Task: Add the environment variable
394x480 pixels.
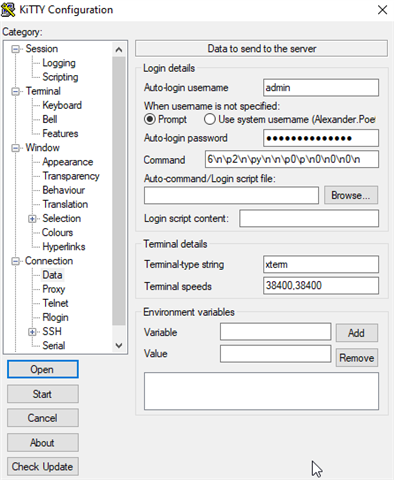Action: tap(357, 333)
